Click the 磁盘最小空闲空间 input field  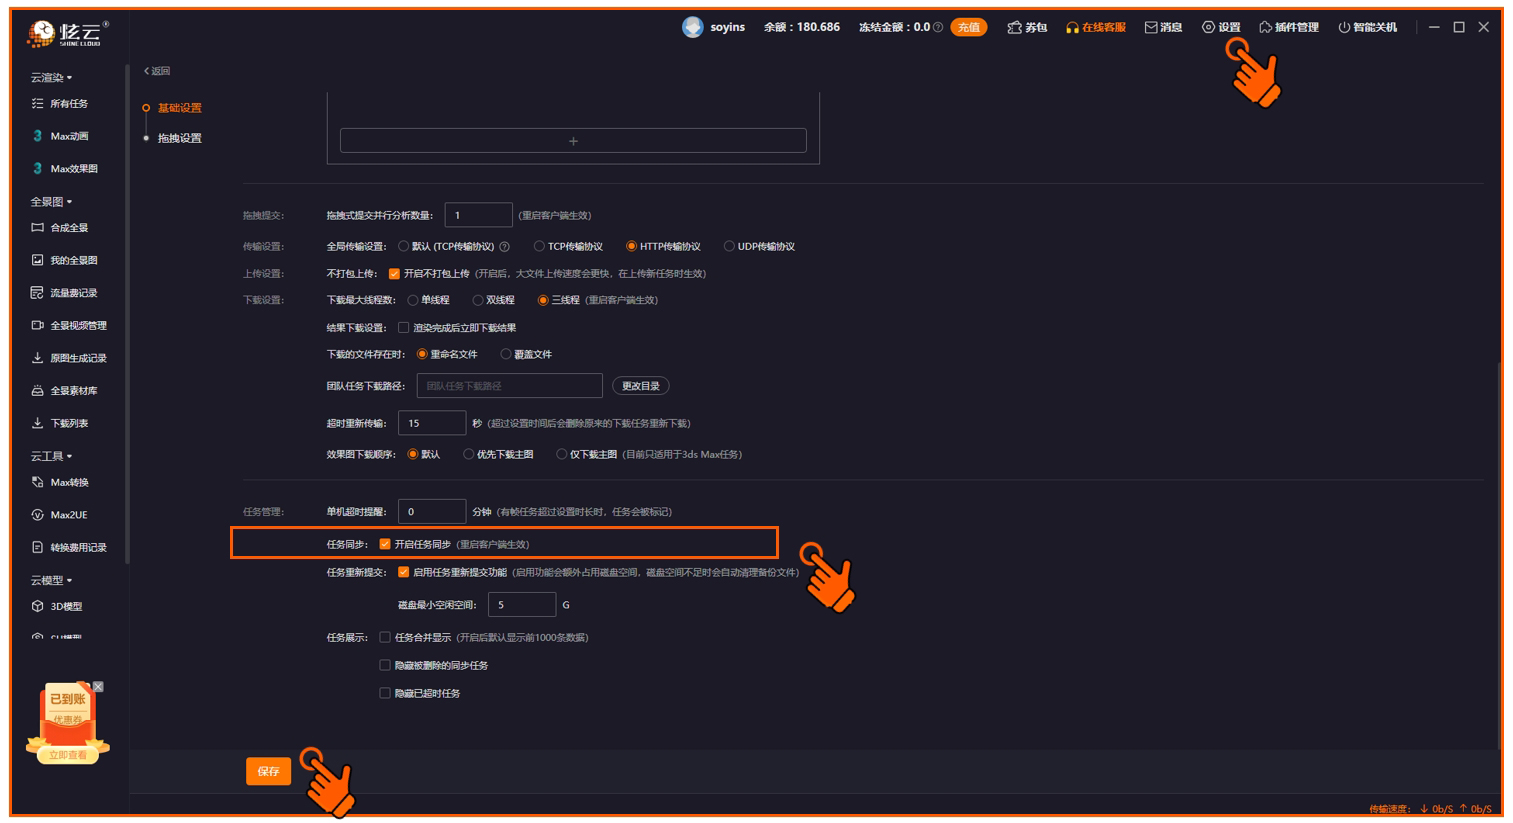pos(521,605)
